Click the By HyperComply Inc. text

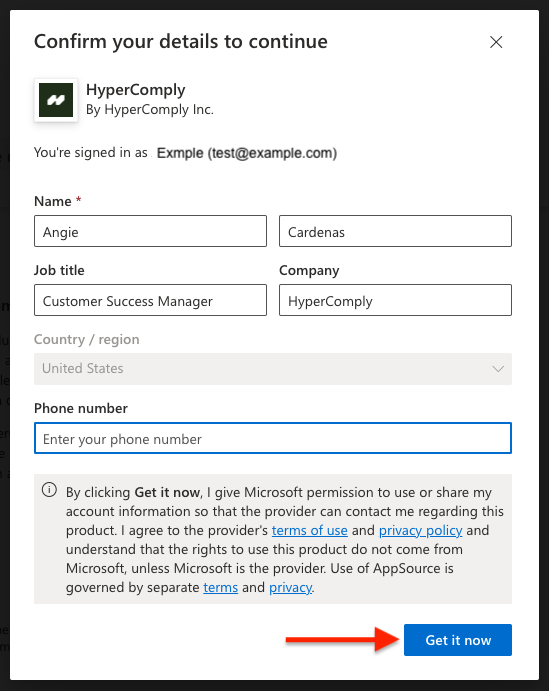150,109
